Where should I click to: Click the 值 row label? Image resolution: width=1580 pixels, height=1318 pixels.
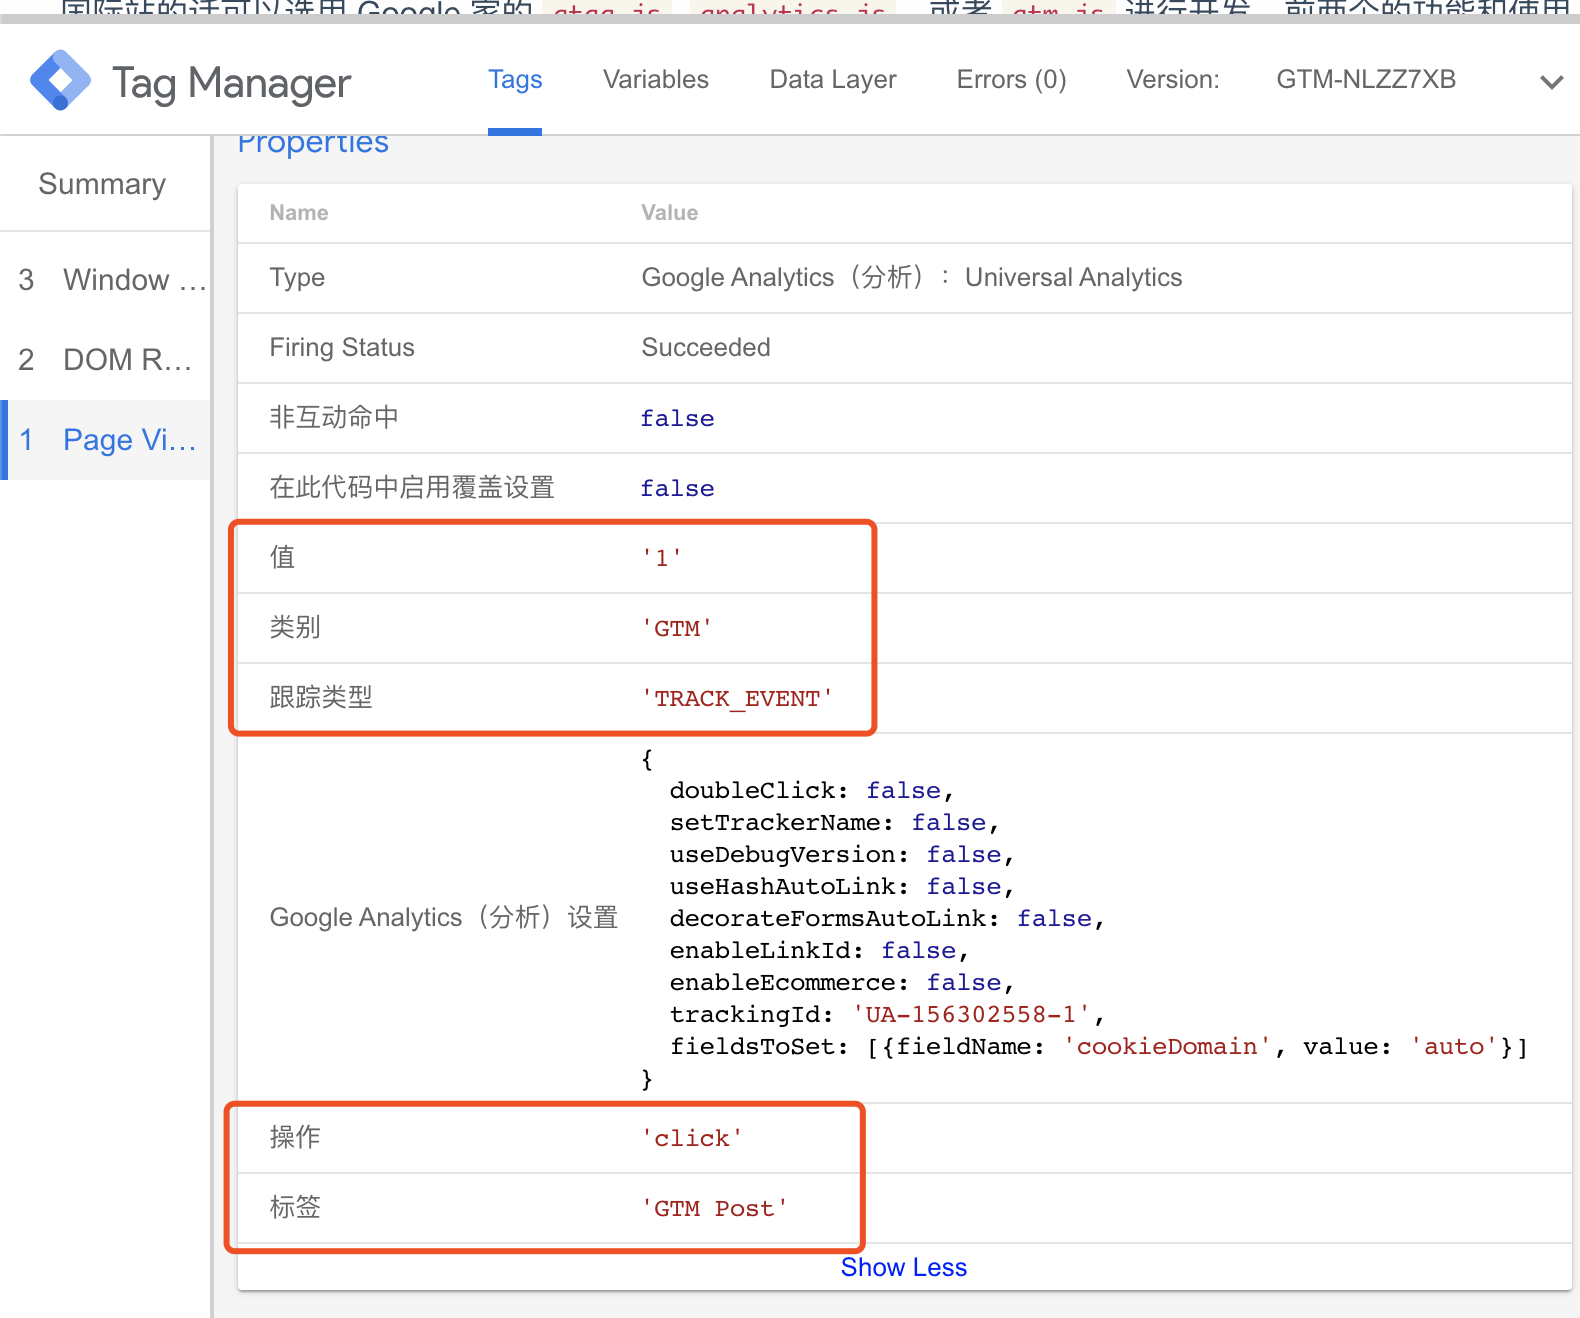pyautogui.click(x=283, y=558)
